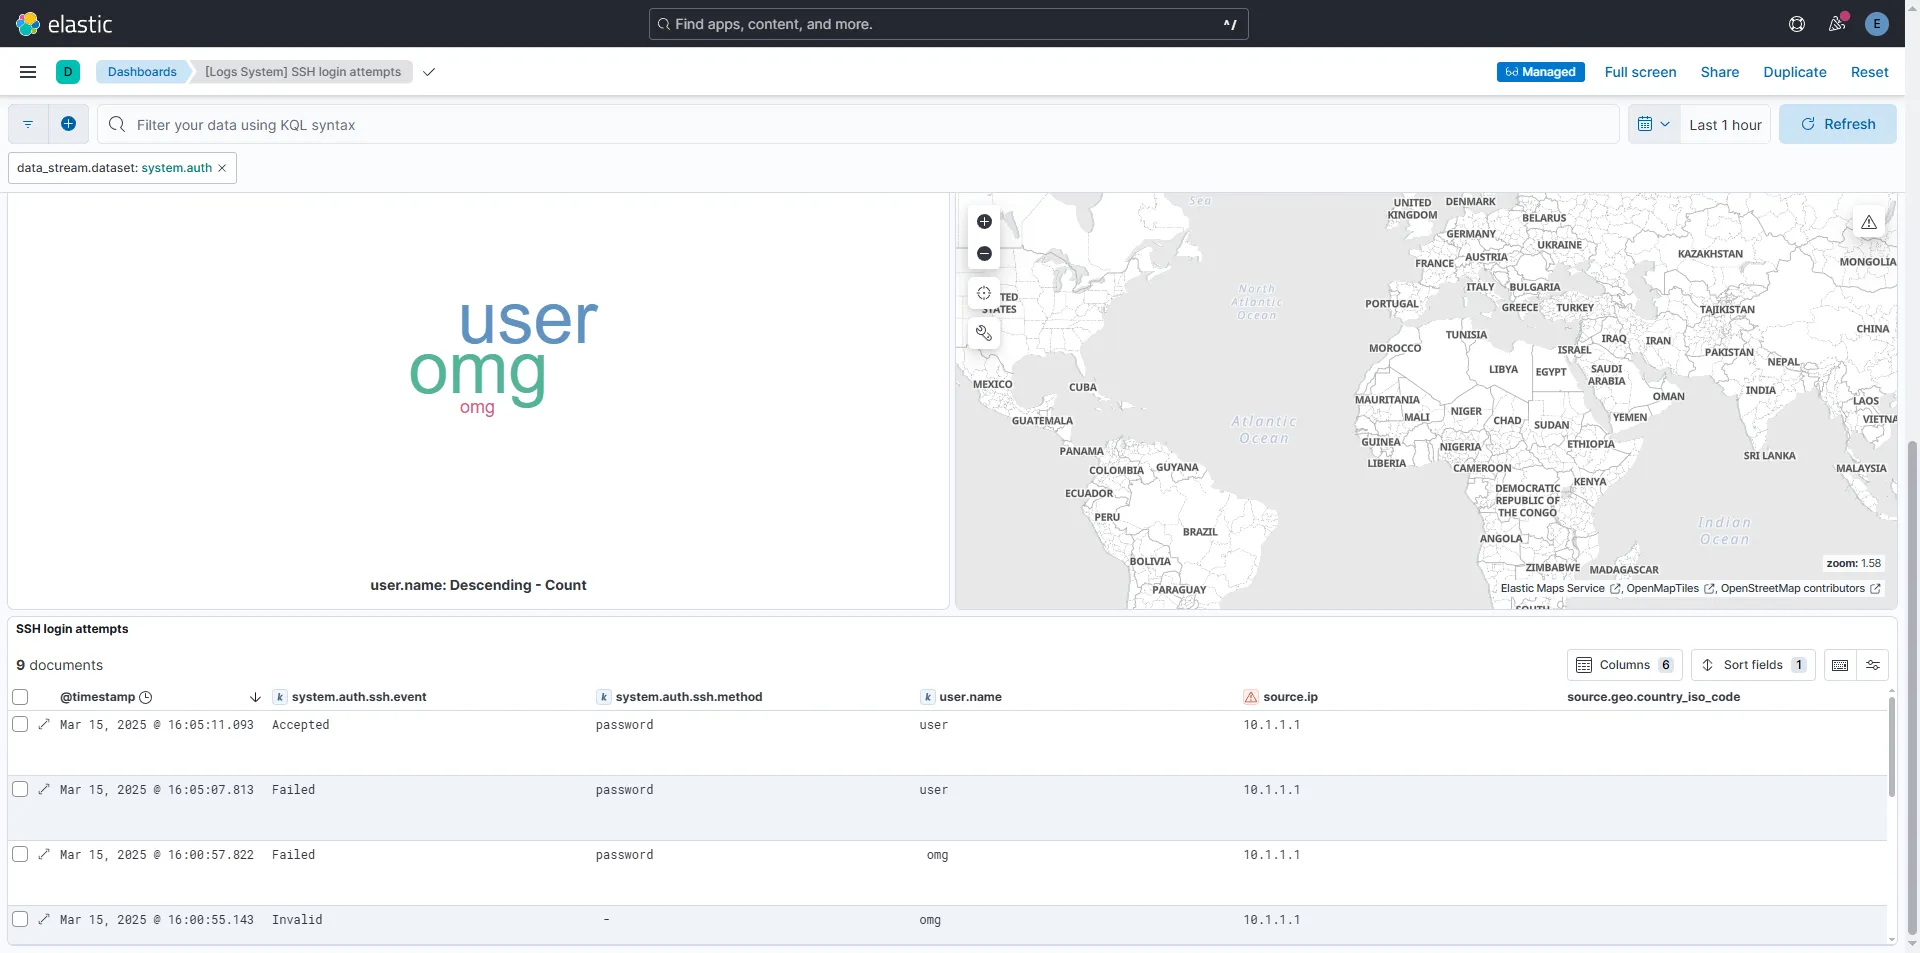Zoom in on the map
Viewport: 1920px width, 953px height.
tap(984, 222)
